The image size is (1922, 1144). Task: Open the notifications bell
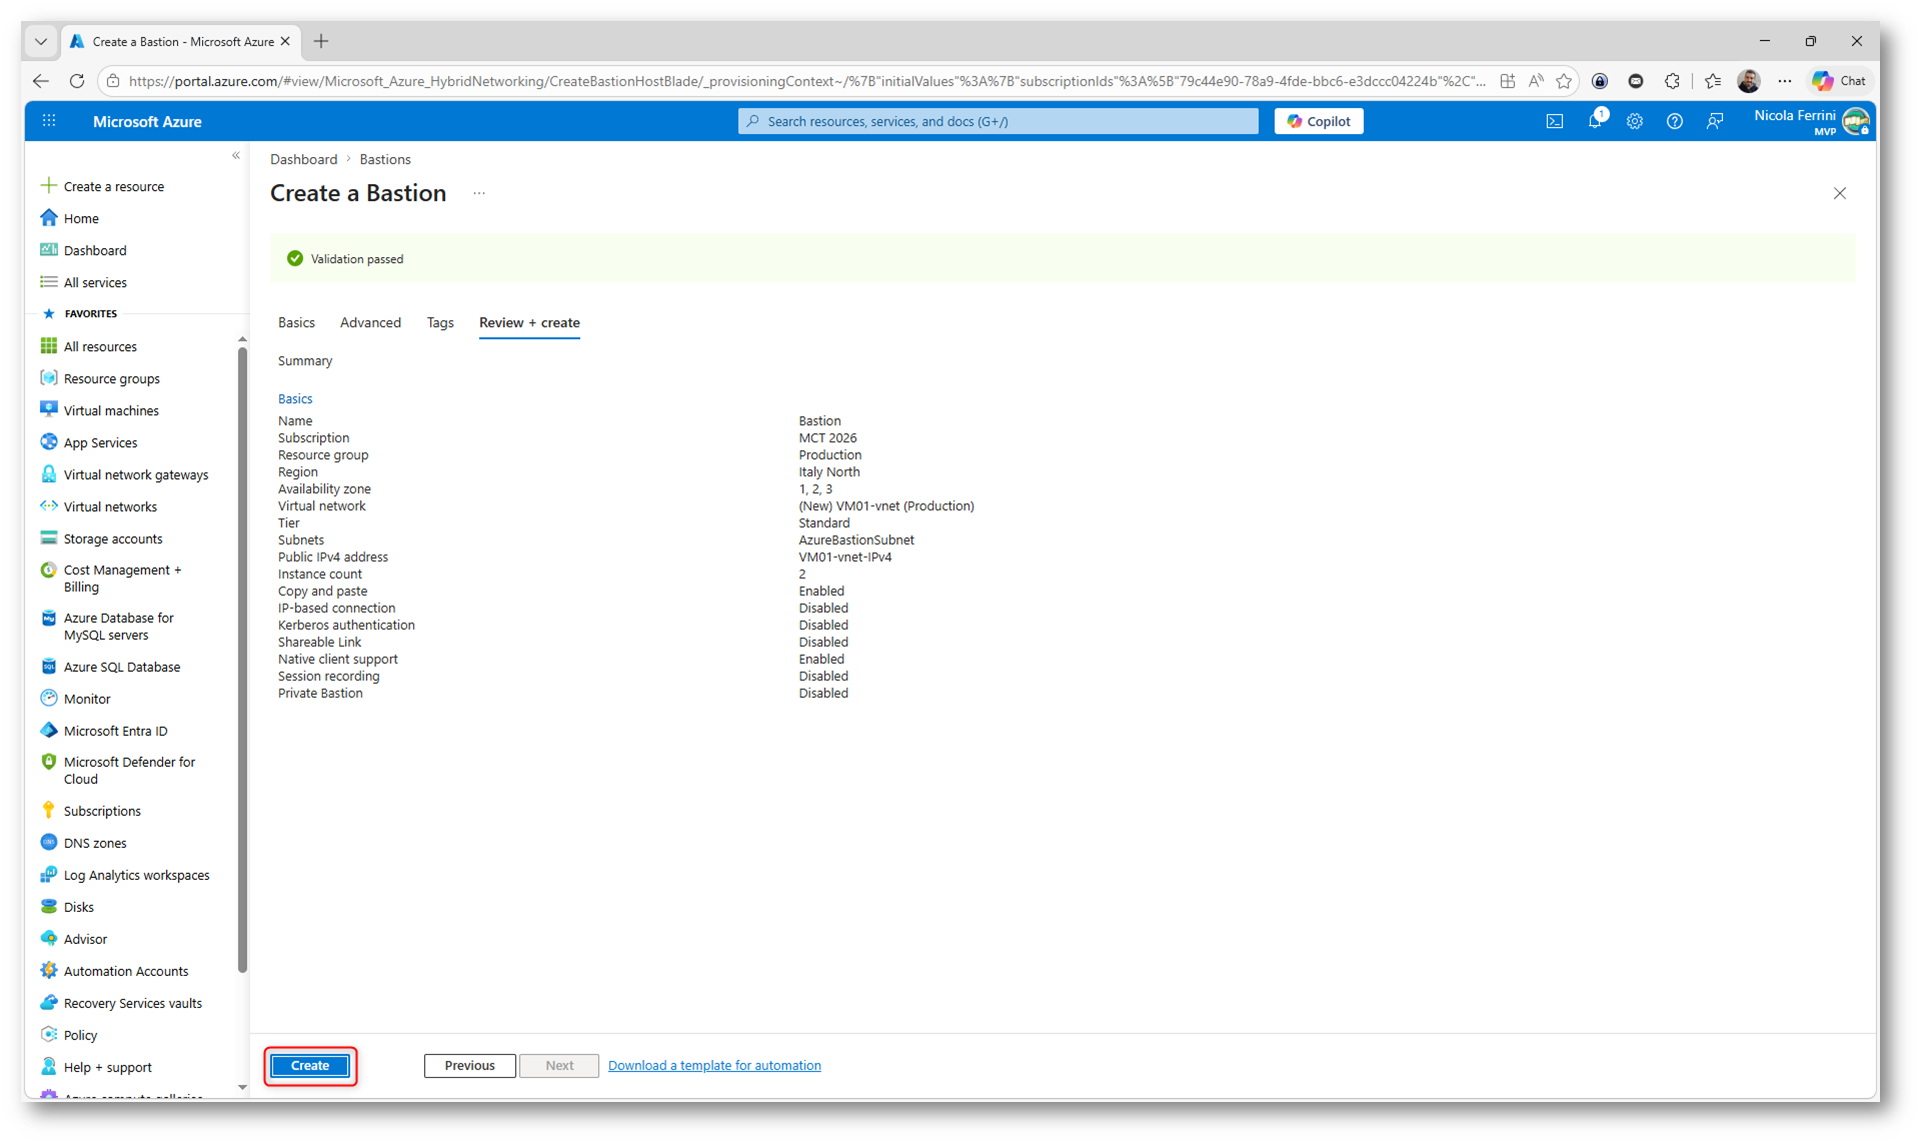[x=1594, y=121]
